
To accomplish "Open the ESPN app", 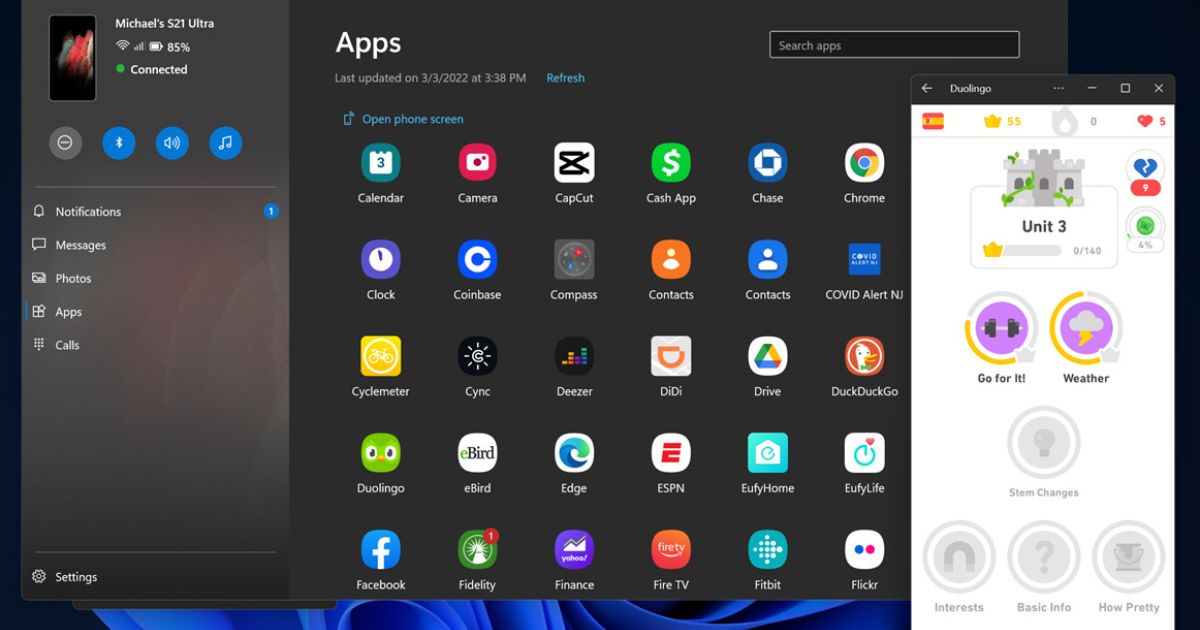I will [671, 453].
